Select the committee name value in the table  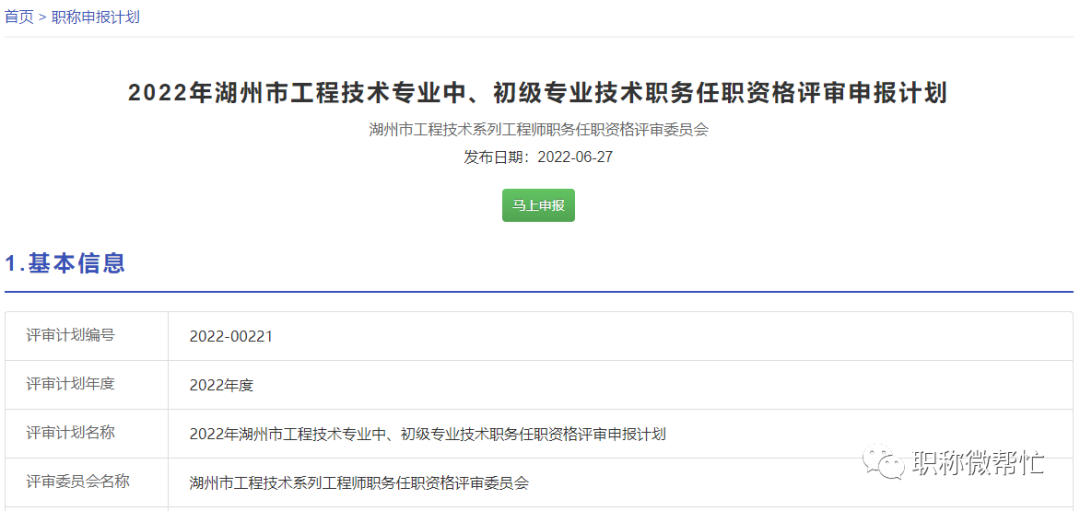pos(360,483)
